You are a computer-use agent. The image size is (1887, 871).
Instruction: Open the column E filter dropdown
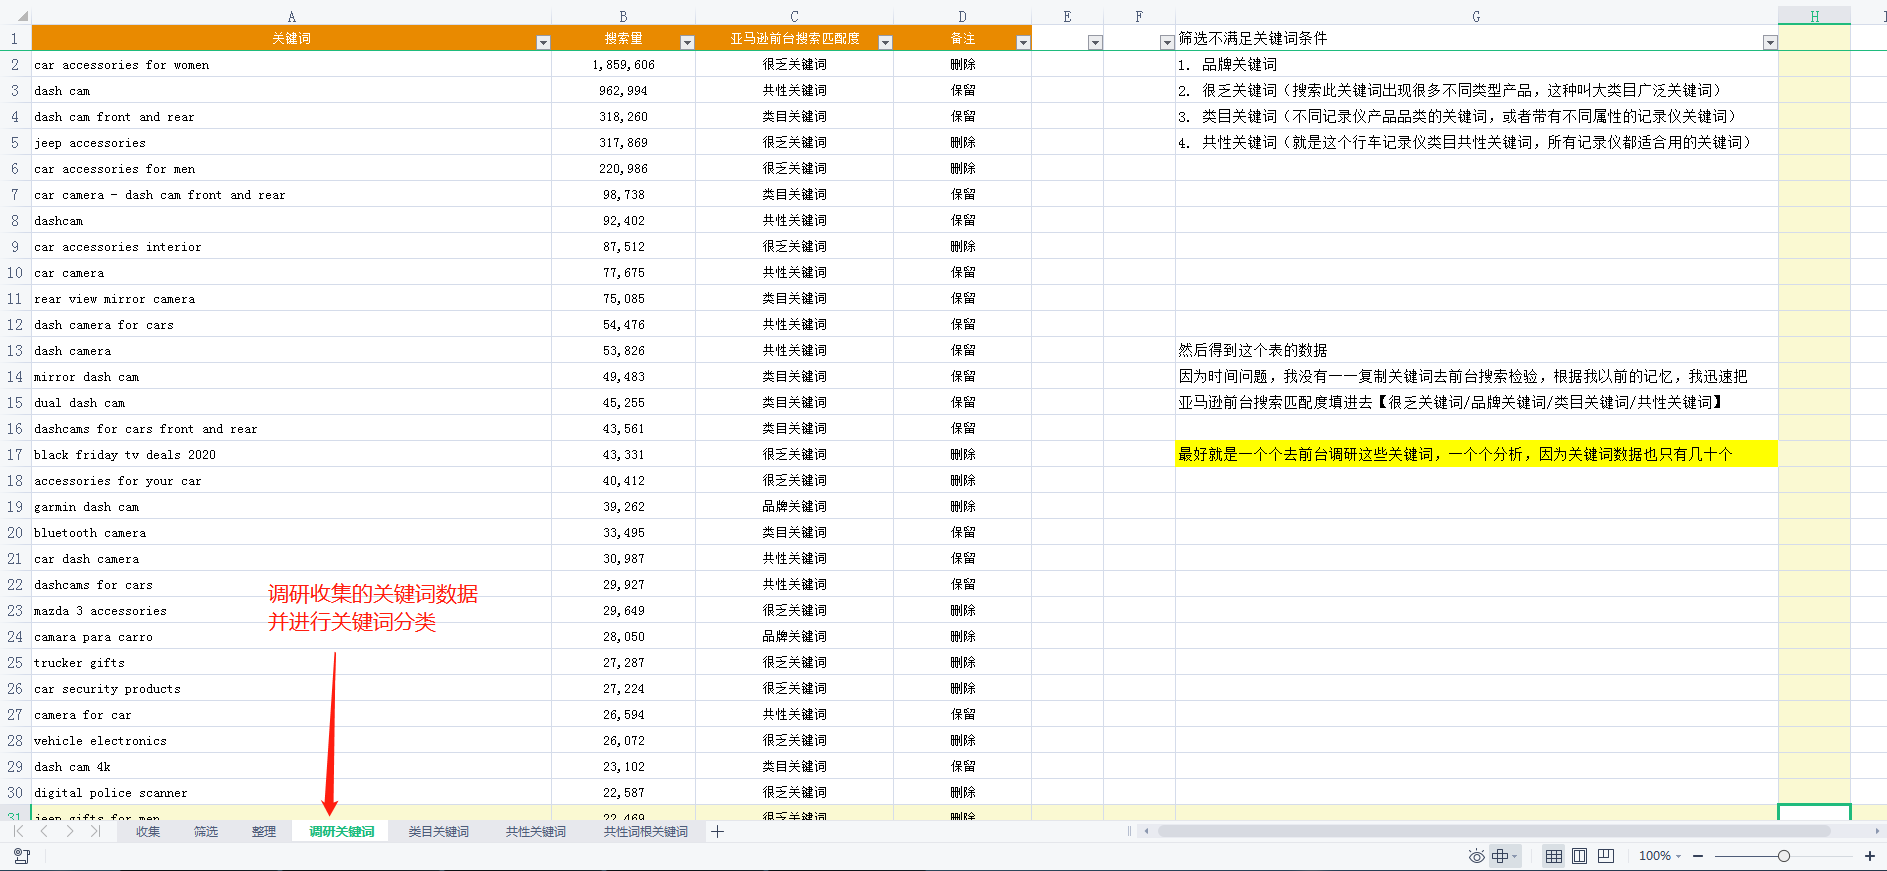coord(1095,42)
